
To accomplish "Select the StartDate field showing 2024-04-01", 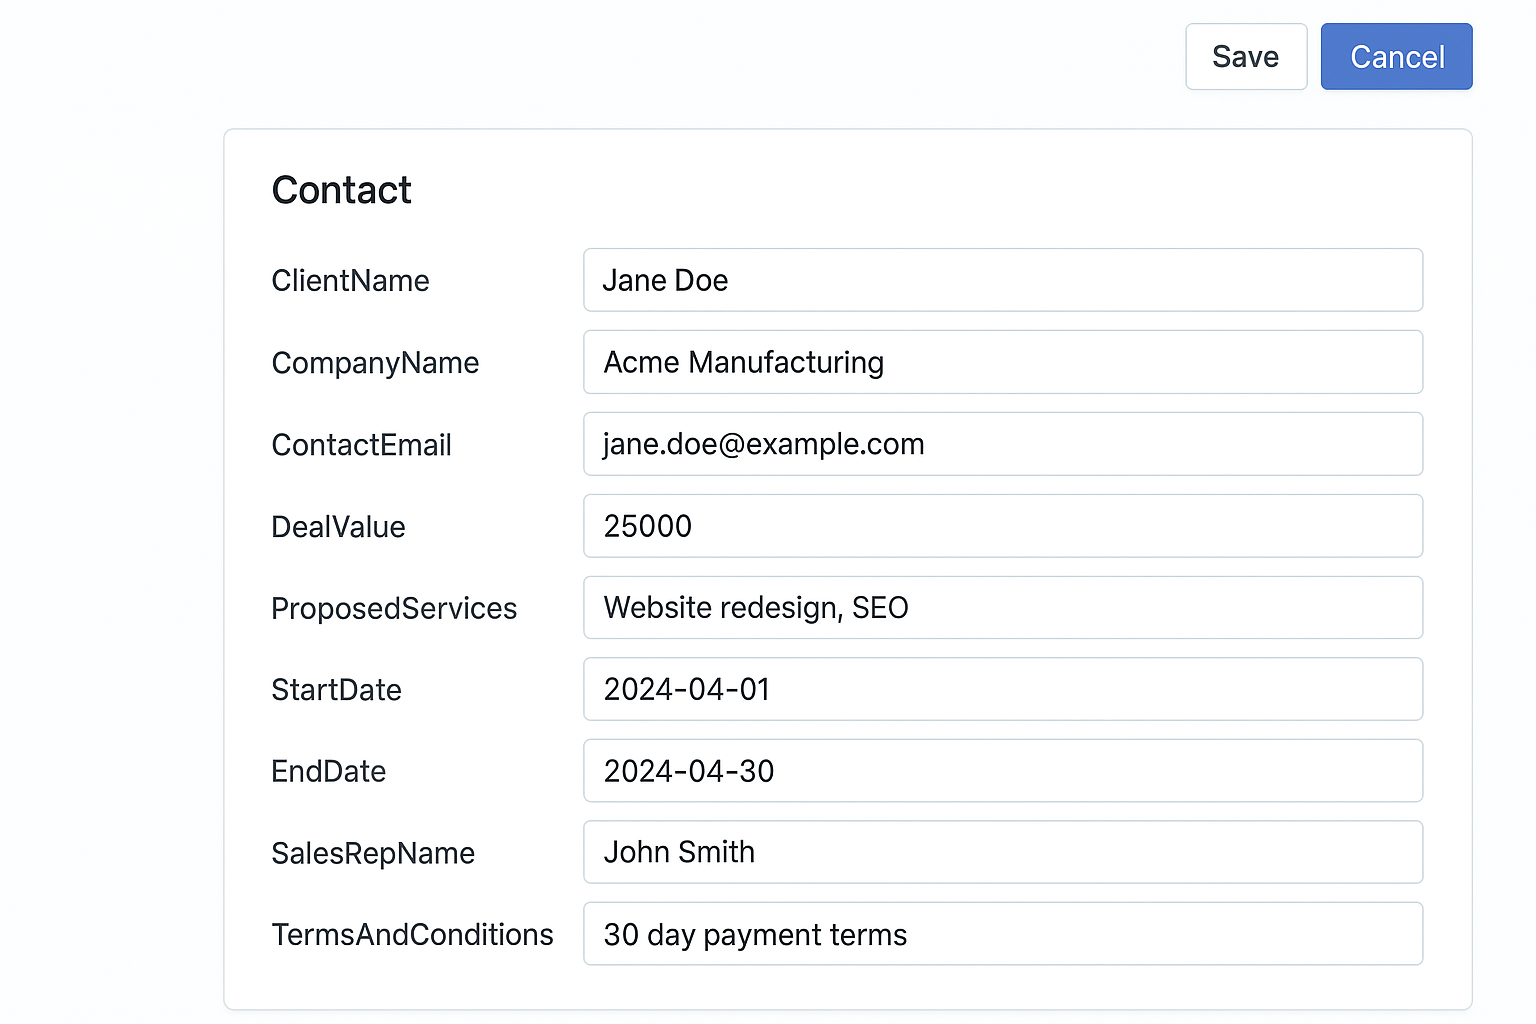I will [1002, 689].
